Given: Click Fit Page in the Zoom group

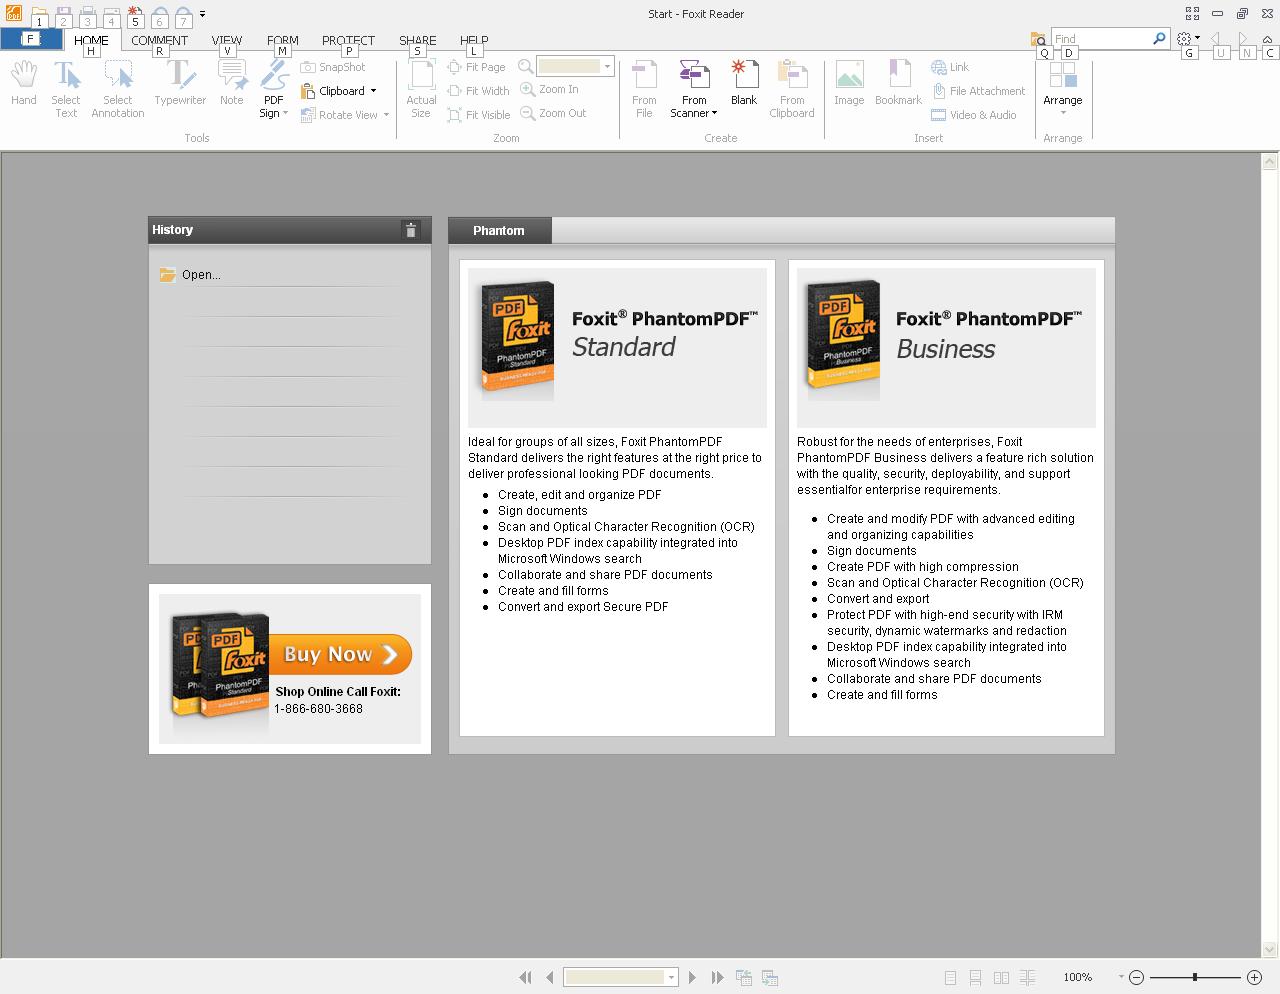Looking at the screenshot, I should coord(476,67).
